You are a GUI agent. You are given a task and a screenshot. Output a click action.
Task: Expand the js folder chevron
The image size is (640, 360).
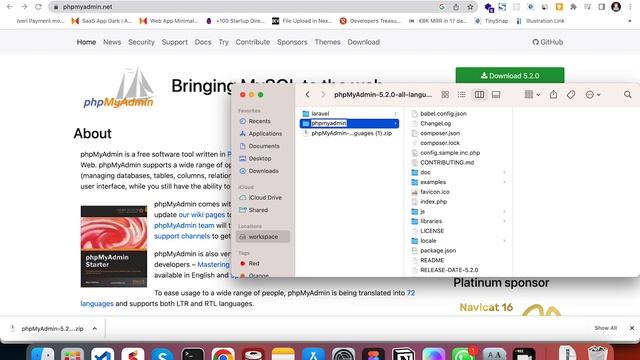(504, 211)
